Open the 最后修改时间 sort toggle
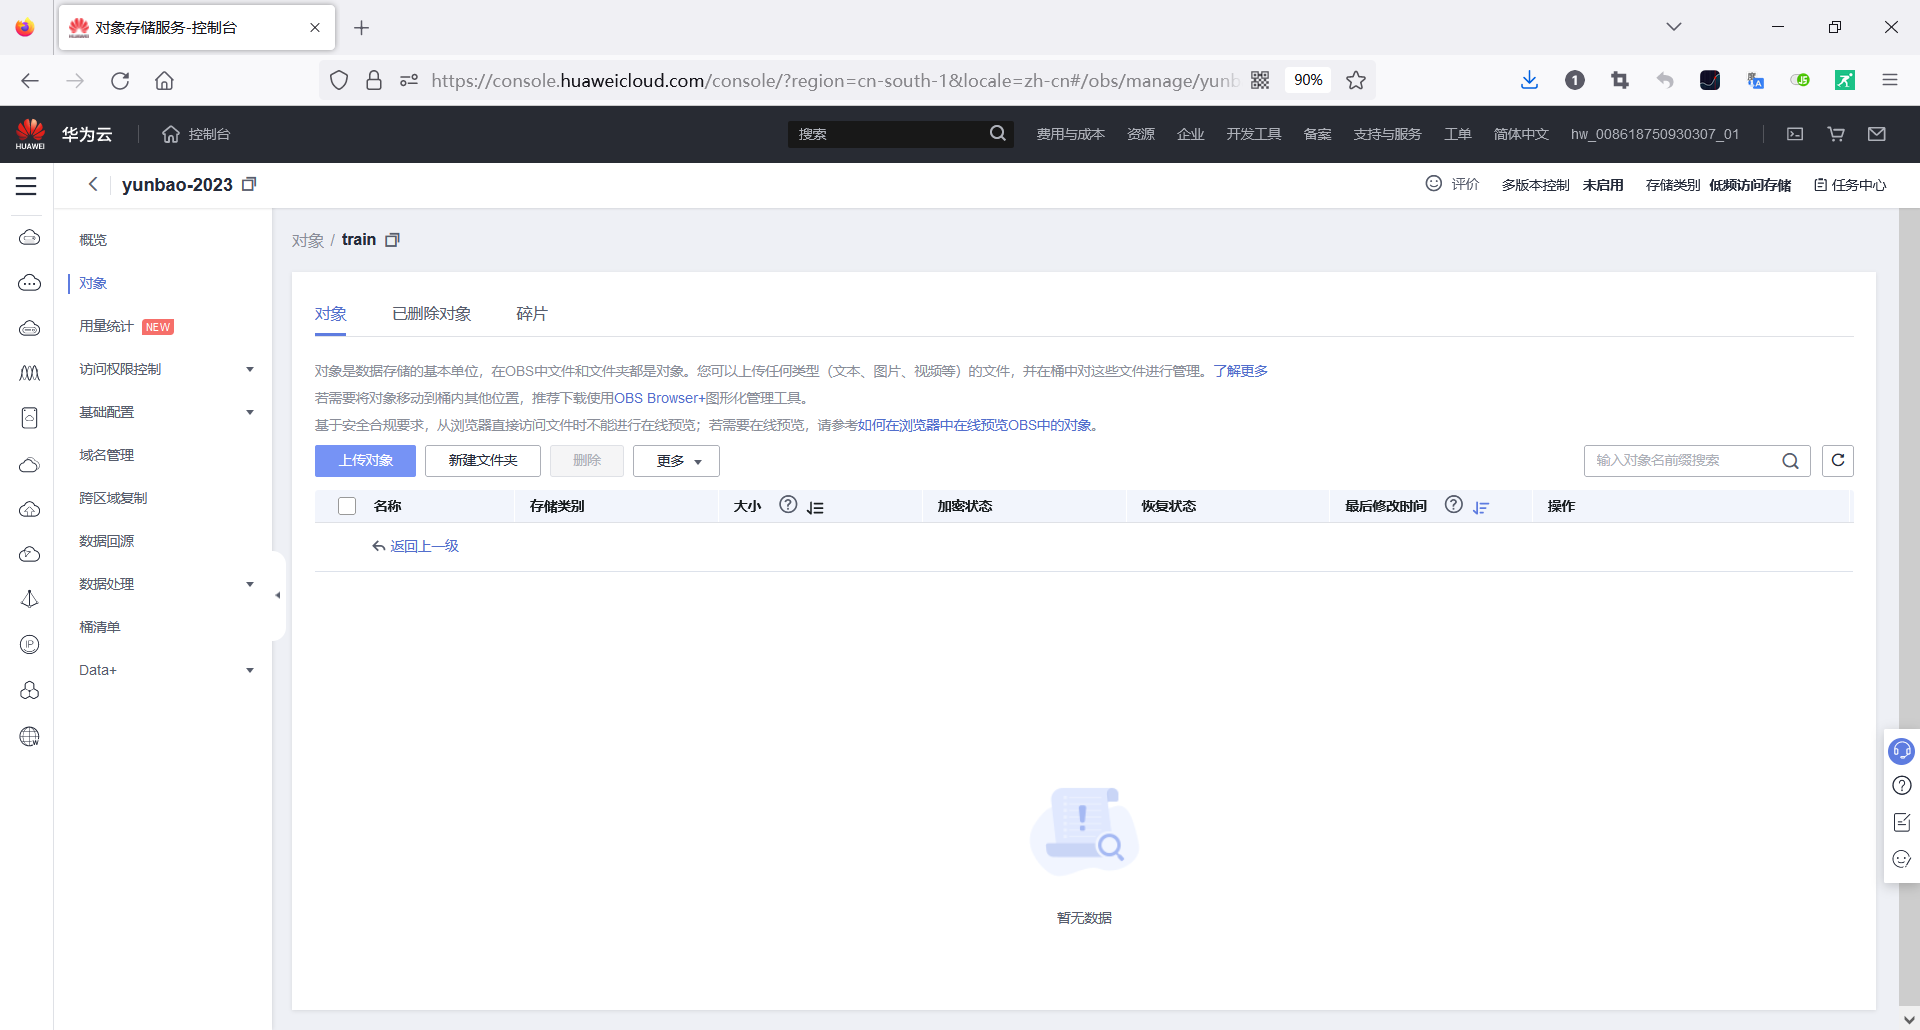 pos(1481,508)
